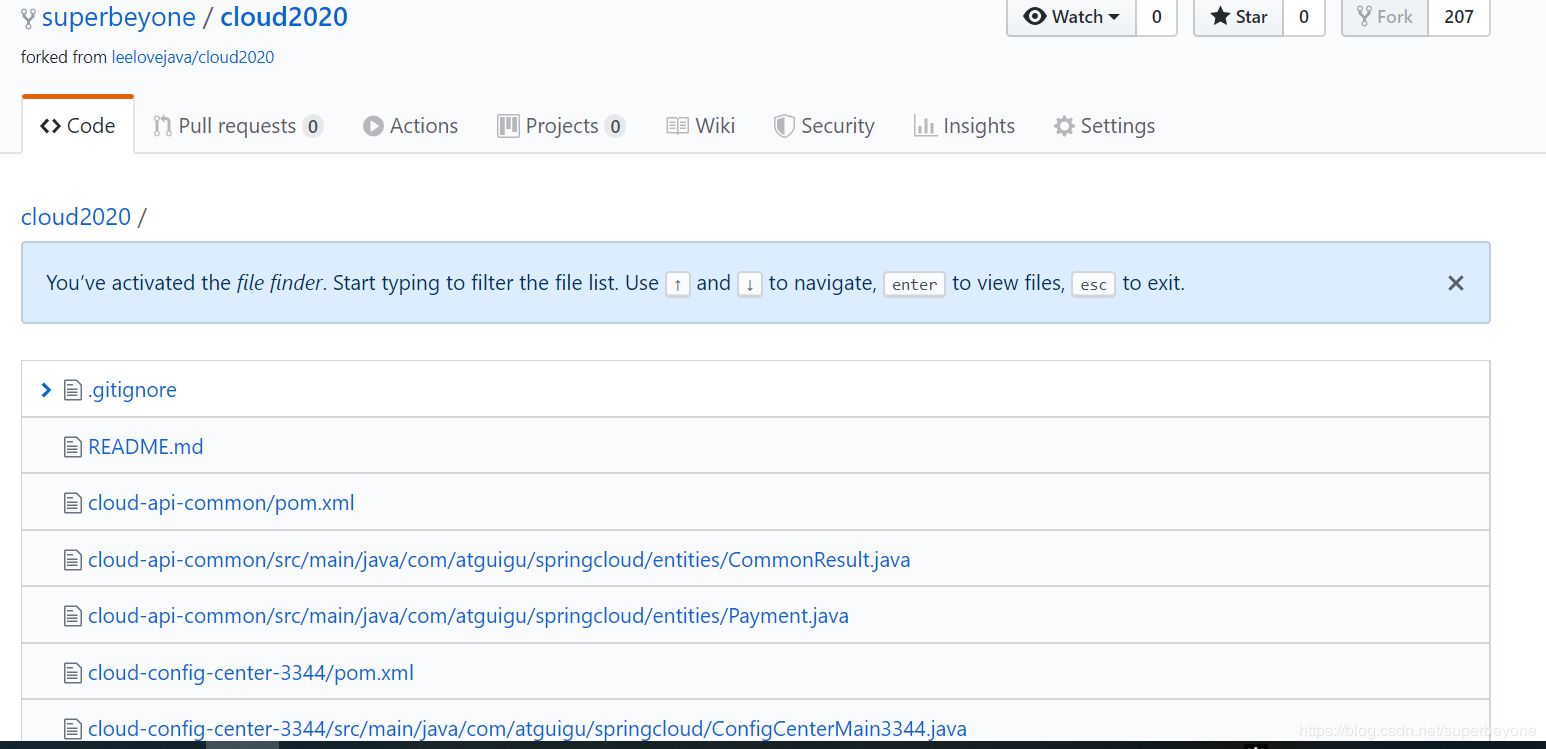
Task: Click the Projects board icon
Action: tap(508, 126)
